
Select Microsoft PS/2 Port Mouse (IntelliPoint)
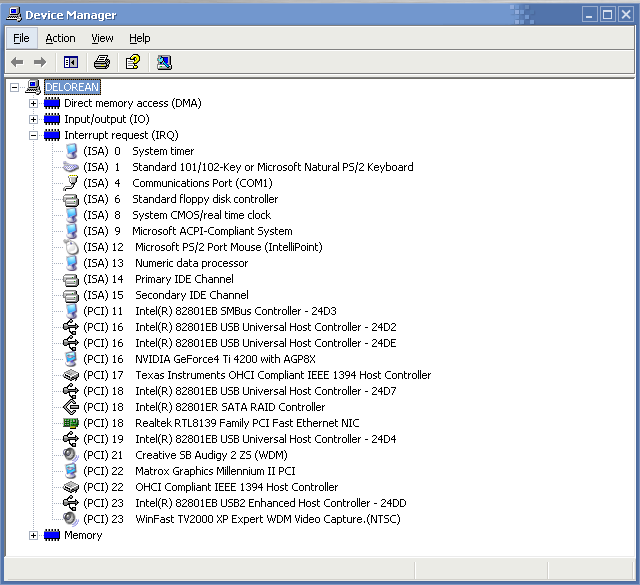tap(203, 247)
